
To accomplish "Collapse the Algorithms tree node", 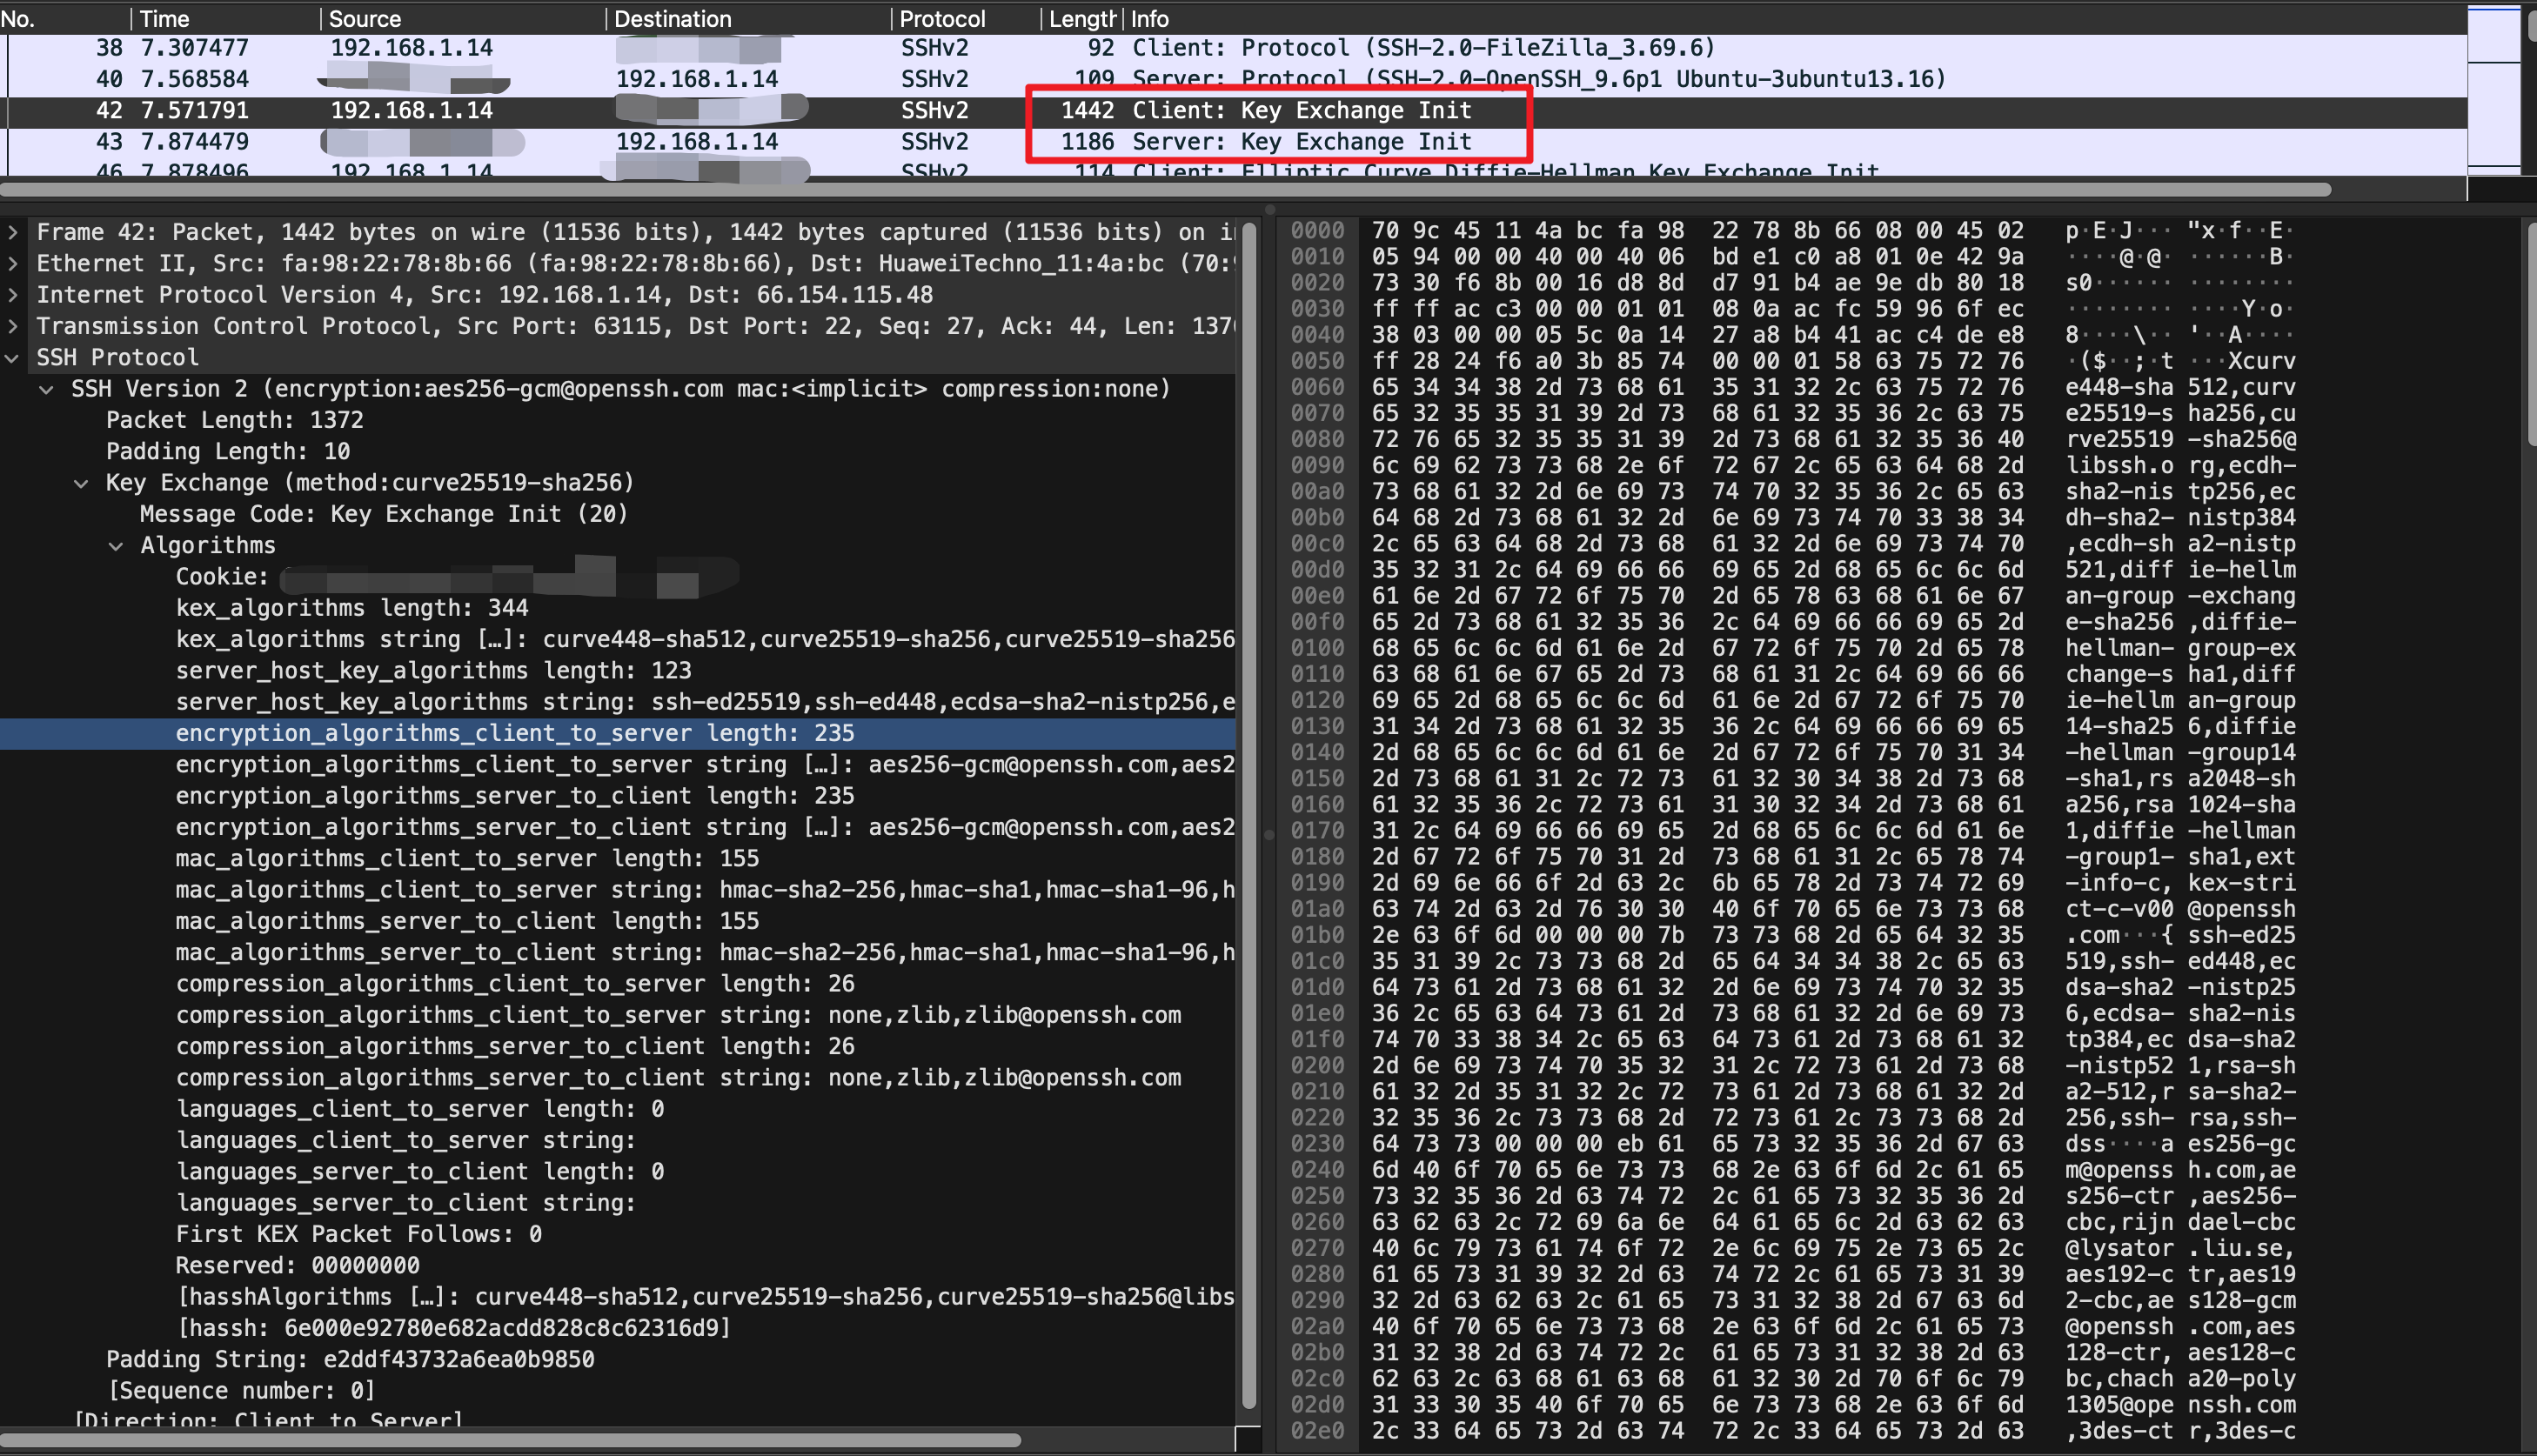I will (116, 545).
